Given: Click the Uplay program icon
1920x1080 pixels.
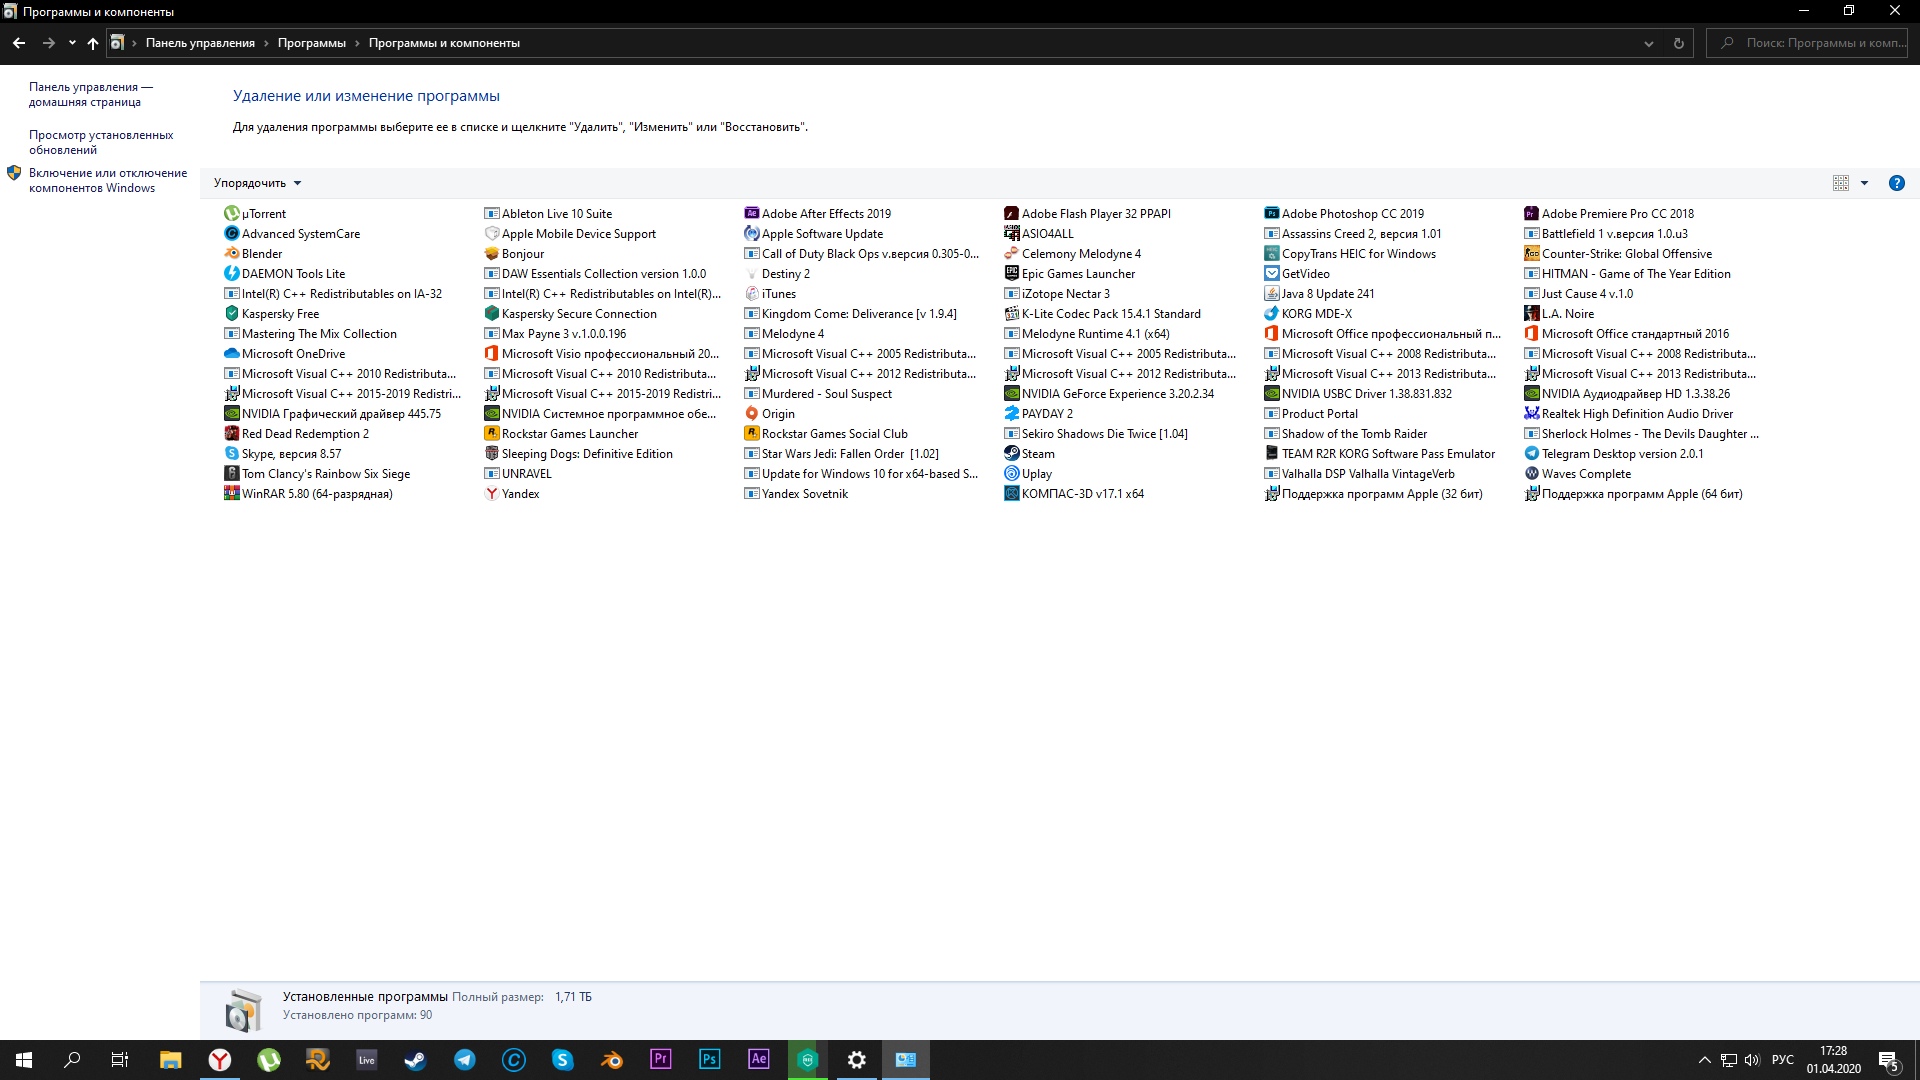Looking at the screenshot, I should pyautogui.click(x=1012, y=474).
